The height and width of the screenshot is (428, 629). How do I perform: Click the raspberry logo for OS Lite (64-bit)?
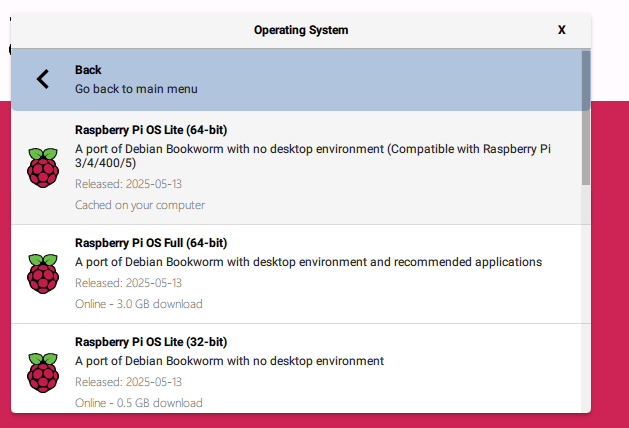(x=42, y=168)
